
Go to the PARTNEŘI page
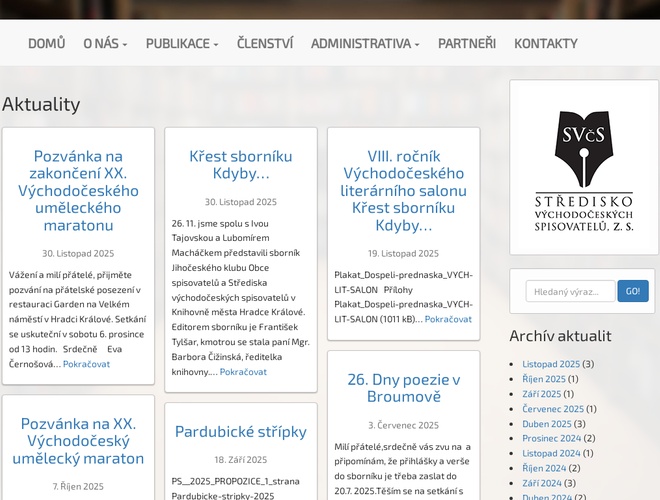coord(467,43)
